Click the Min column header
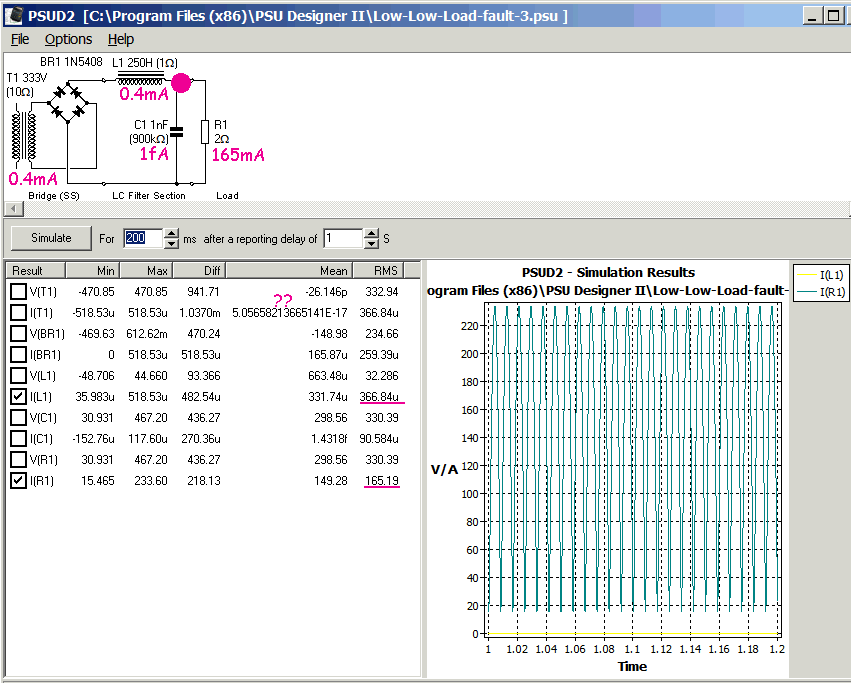The height and width of the screenshot is (683, 851). coord(93,270)
